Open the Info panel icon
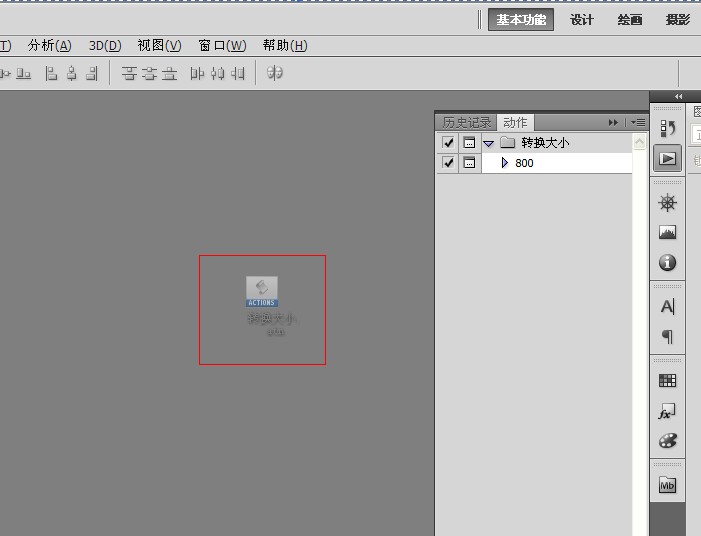Viewport: 701px width, 536px height. pos(667,263)
